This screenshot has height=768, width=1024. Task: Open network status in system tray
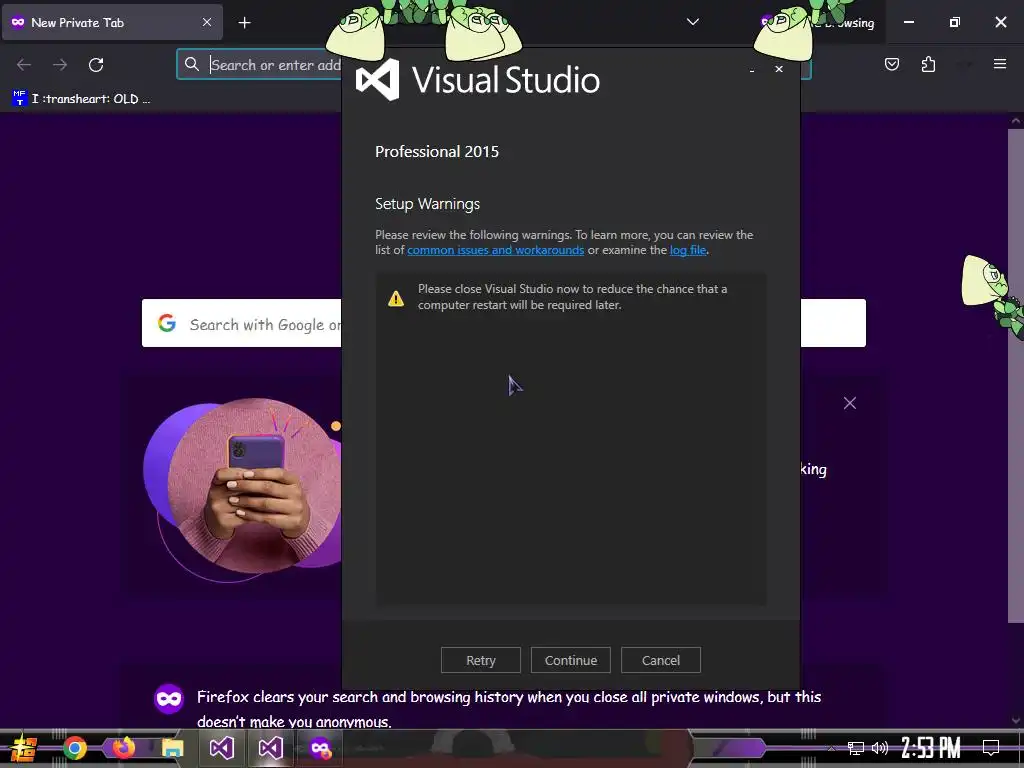856,748
